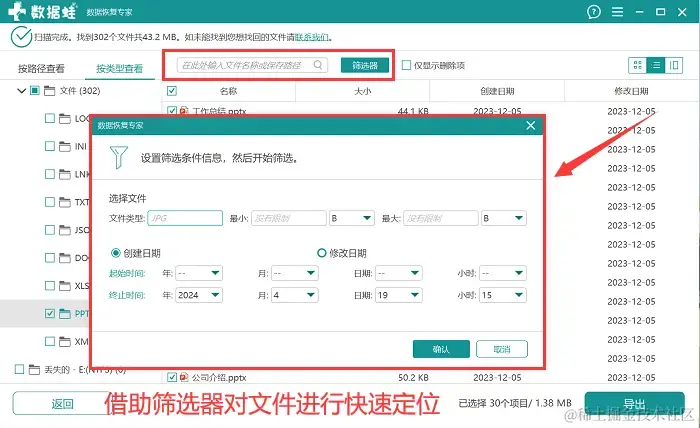The image size is (700, 428).
Task: Sort by 大小 column header
Action: point(362,91)
